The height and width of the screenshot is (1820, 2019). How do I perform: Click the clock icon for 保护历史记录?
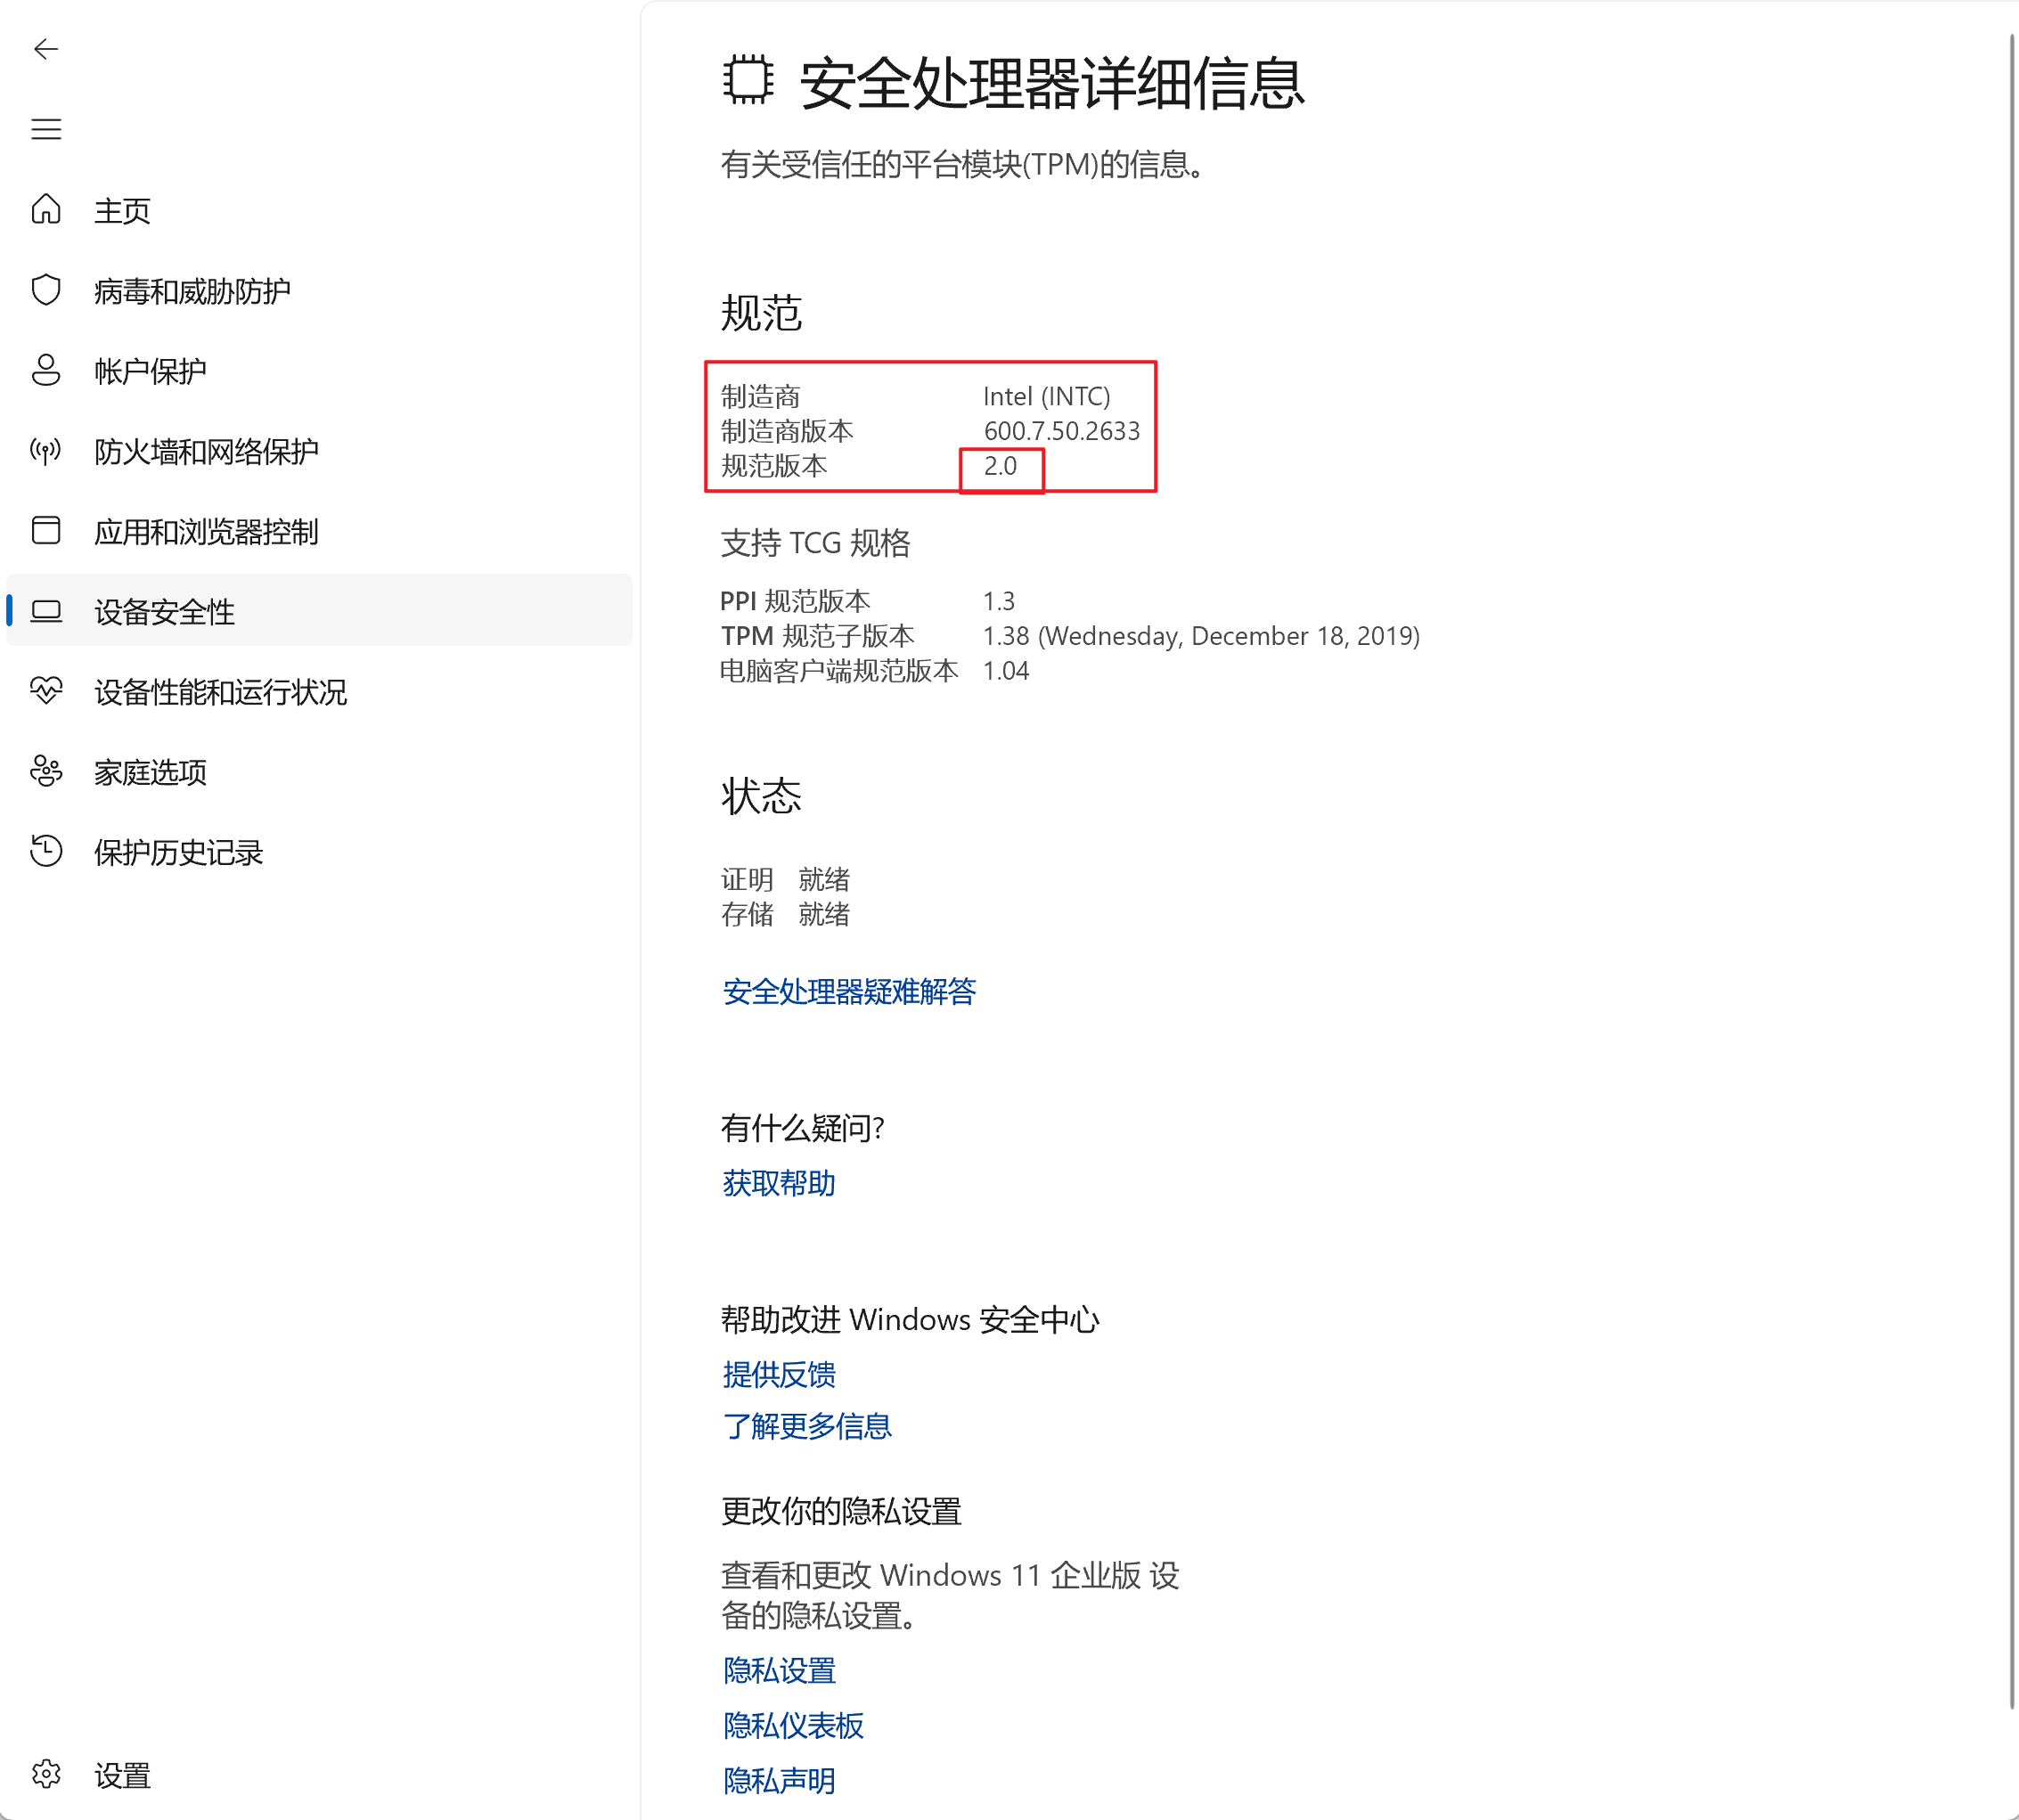click(46, 851)
